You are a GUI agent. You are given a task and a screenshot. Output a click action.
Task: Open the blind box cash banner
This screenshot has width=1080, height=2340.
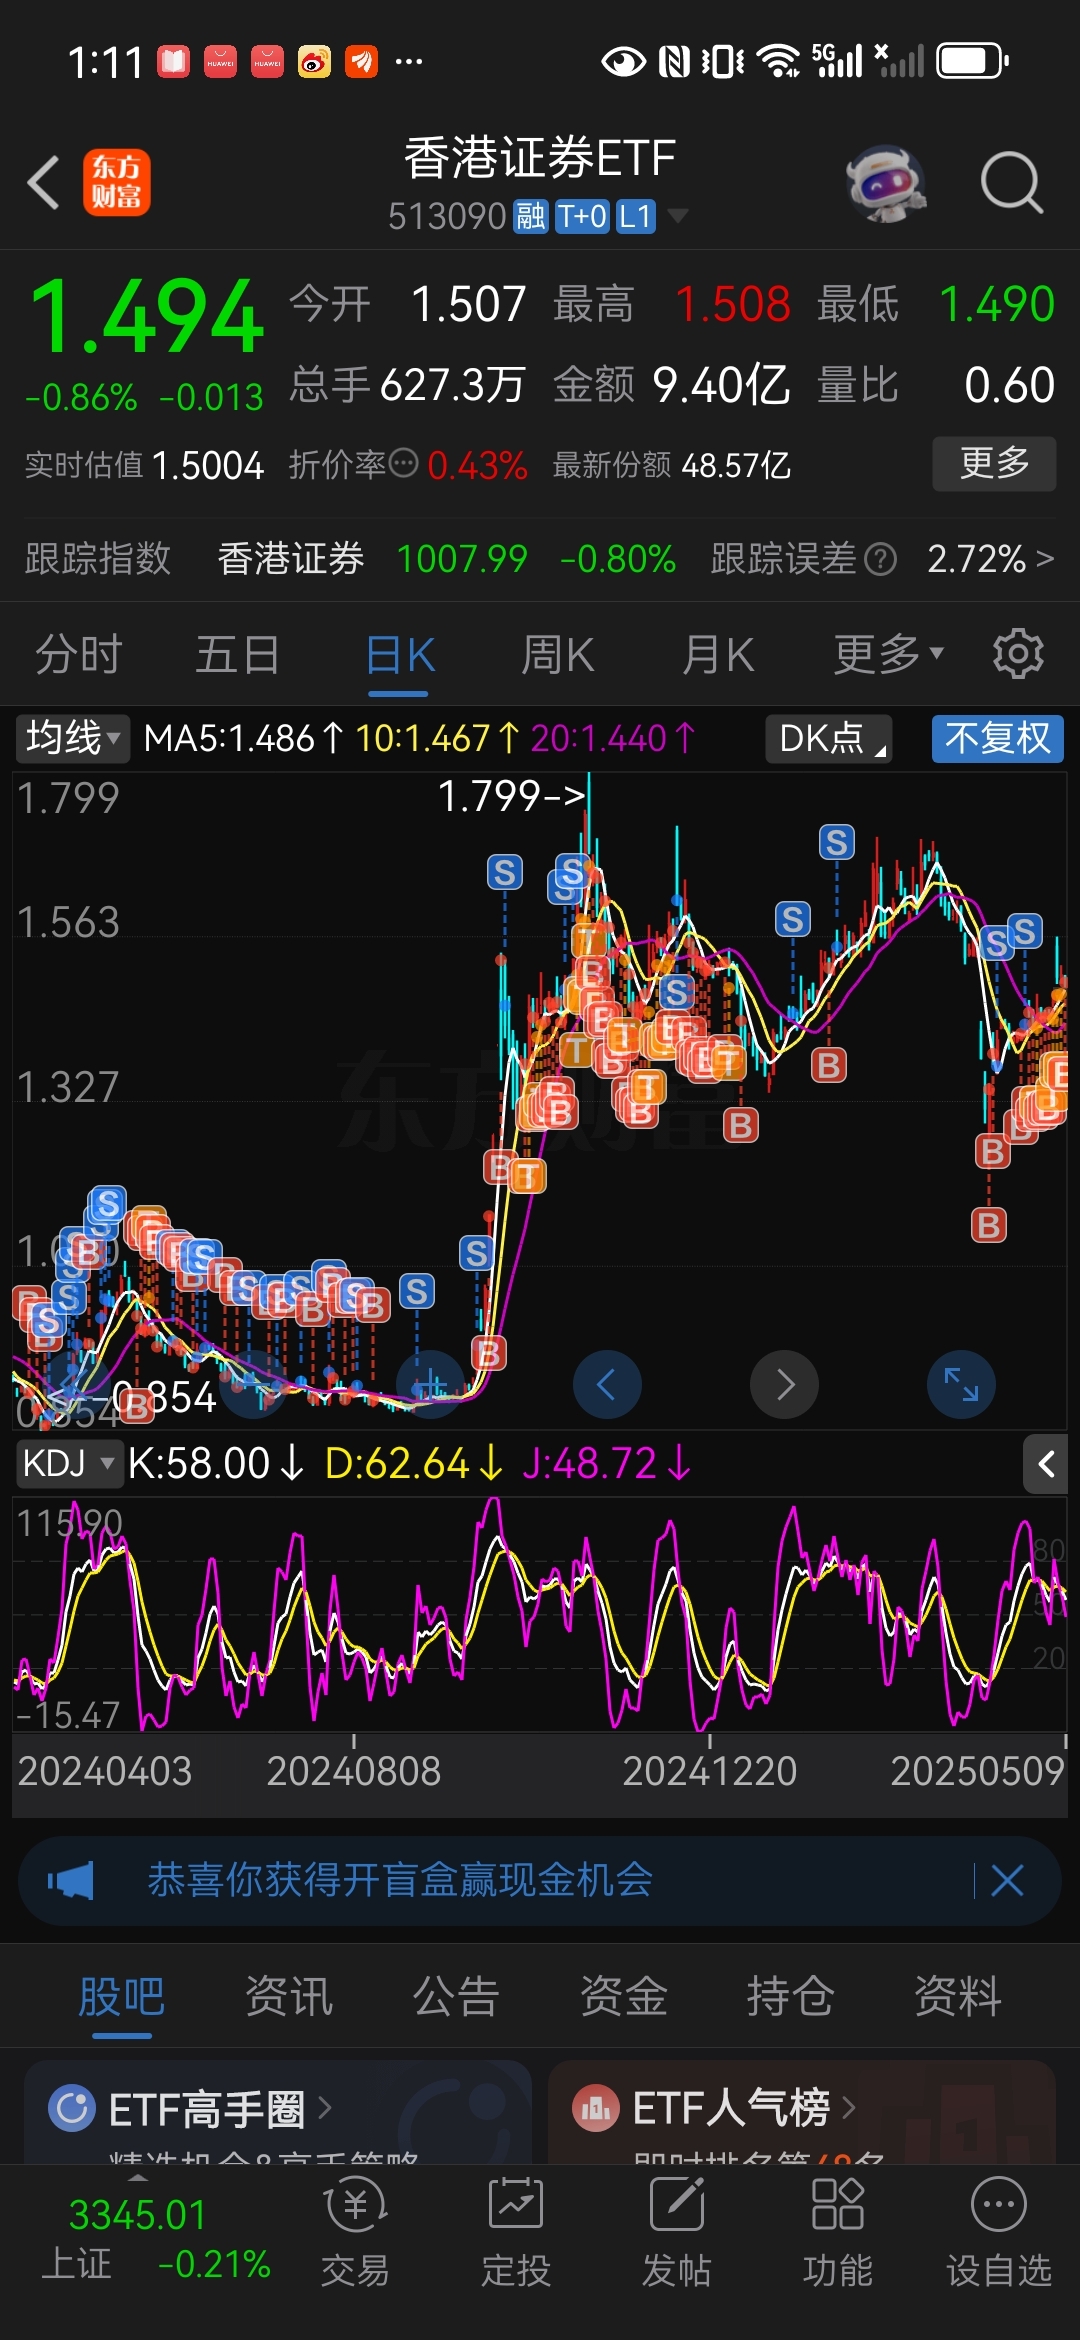(x=540, y=1881)
